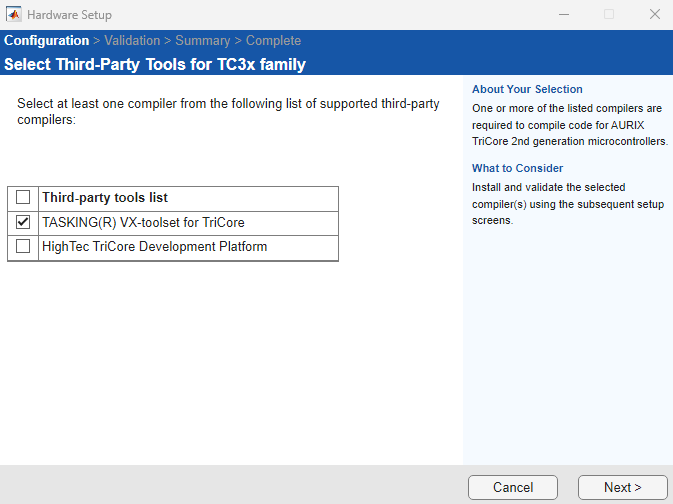Click the About Your Selection heading
Image resolution: width=673 pixels, height=504 pixels.
(527, 89)
